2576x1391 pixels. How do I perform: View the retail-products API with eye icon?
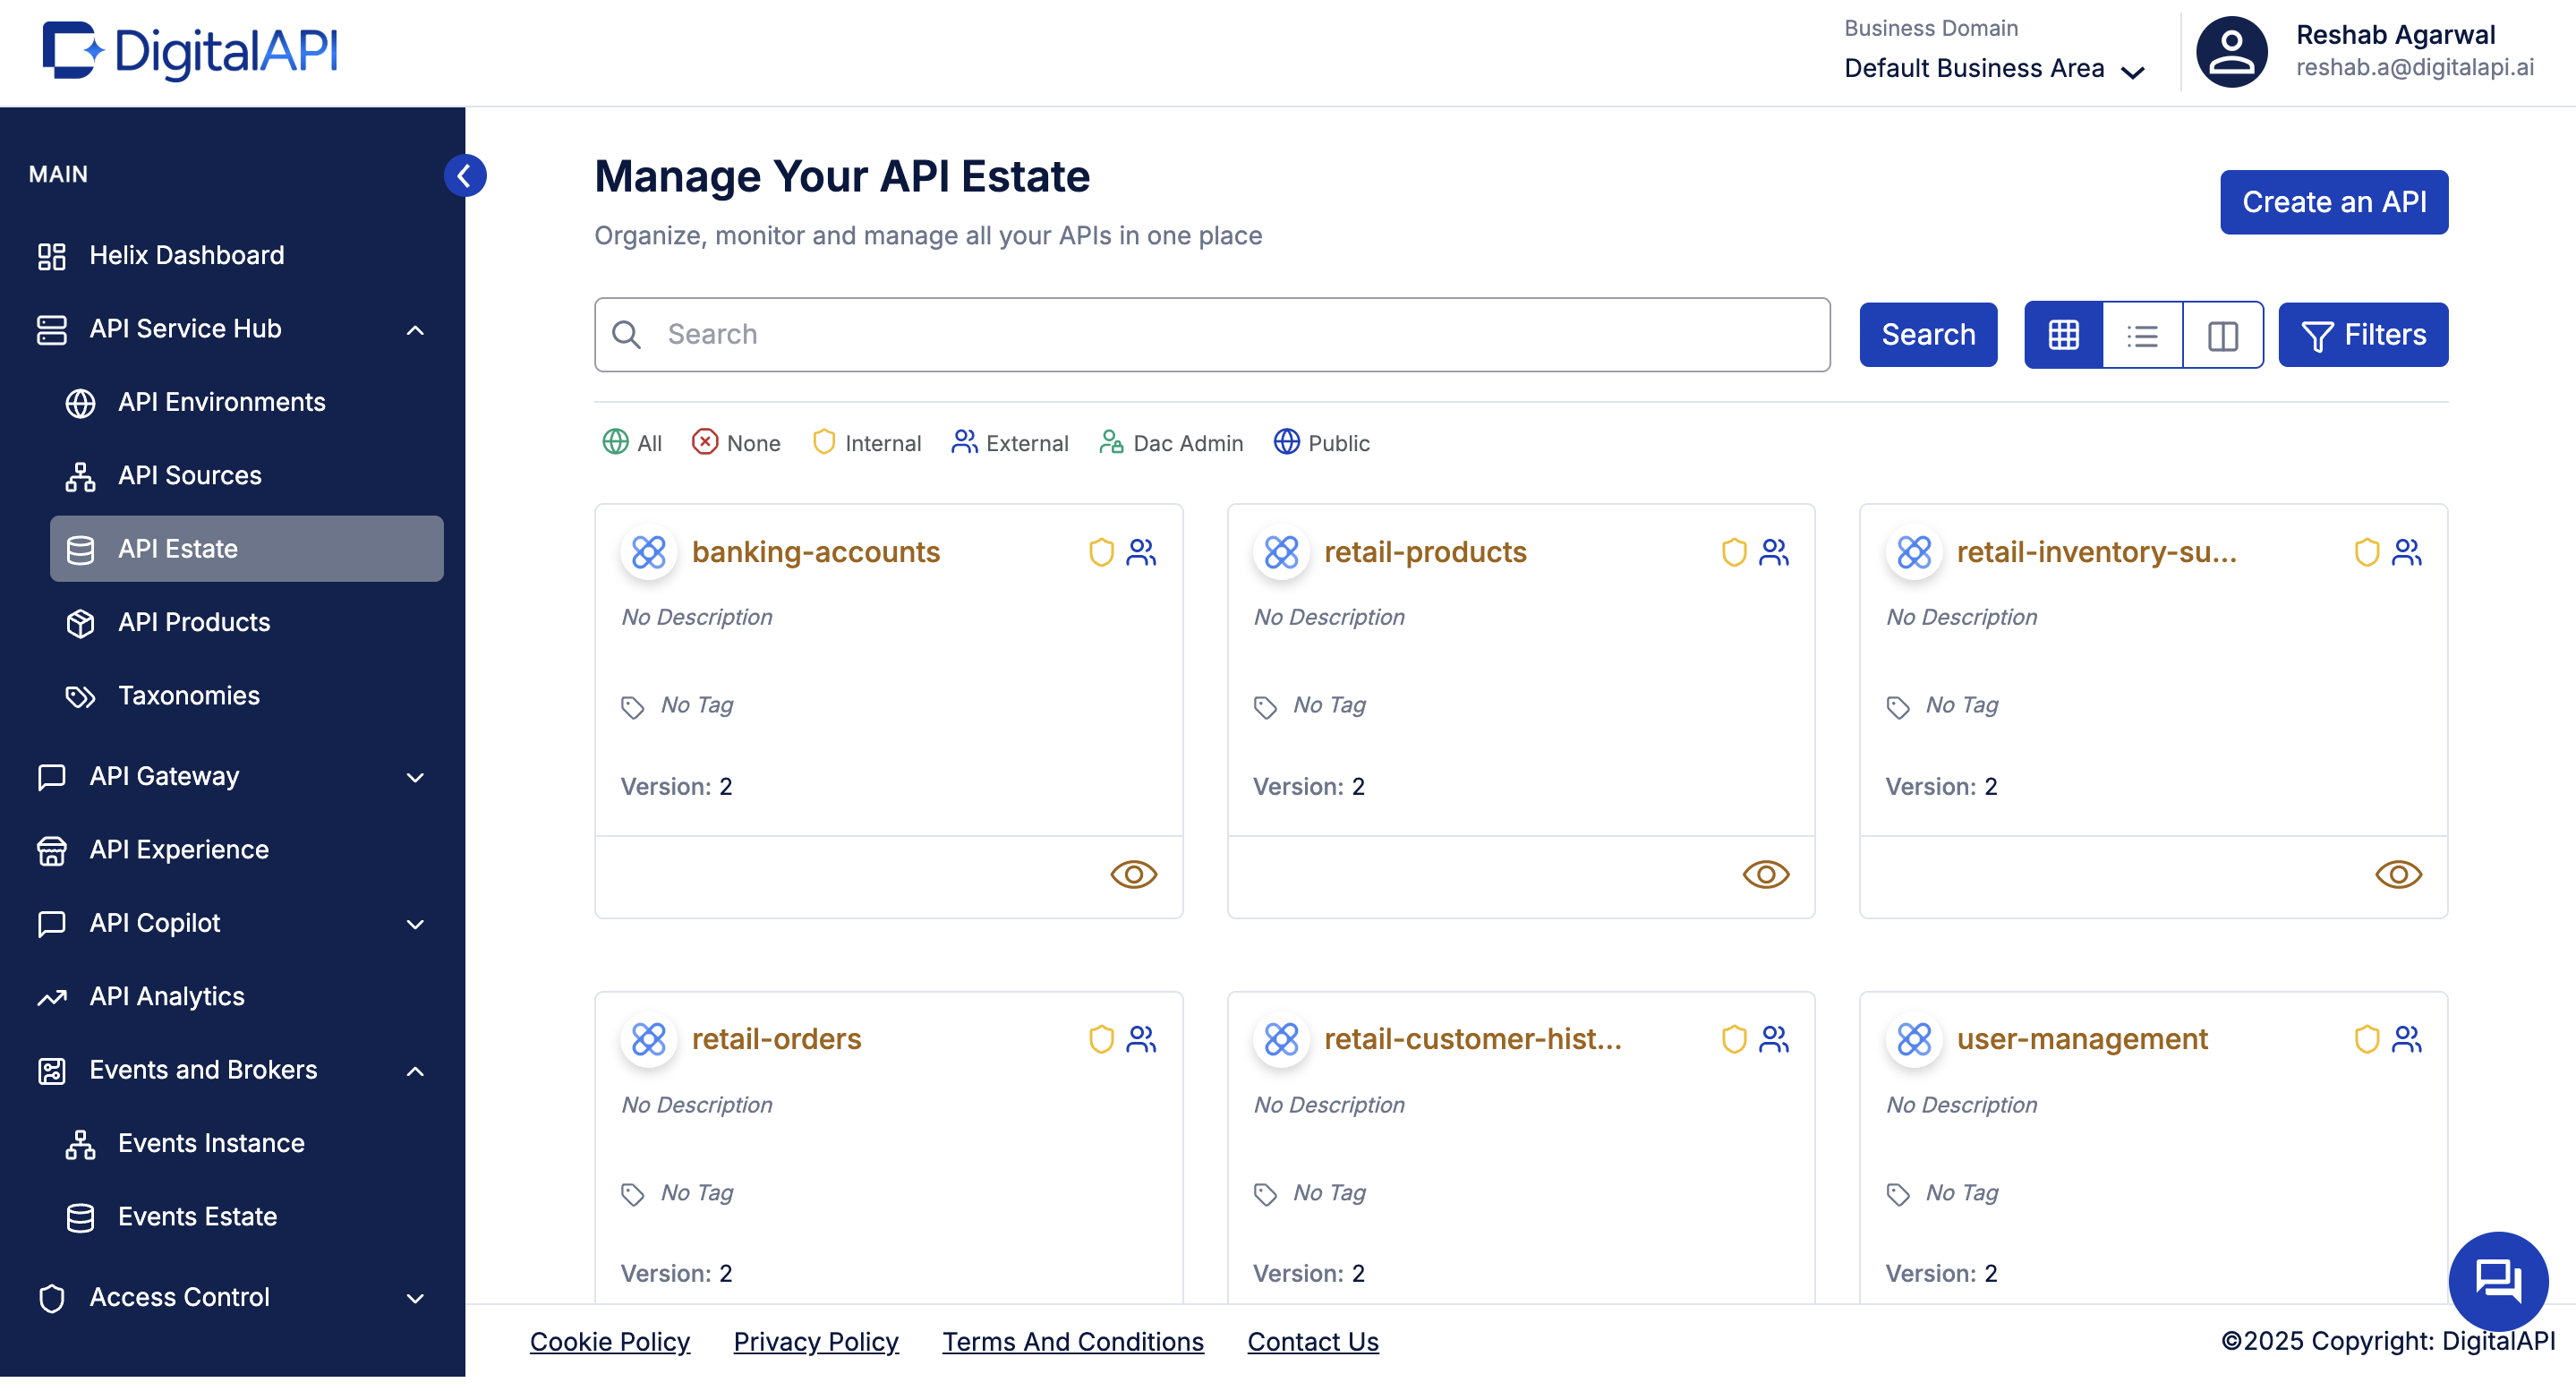coord(1765,875)
